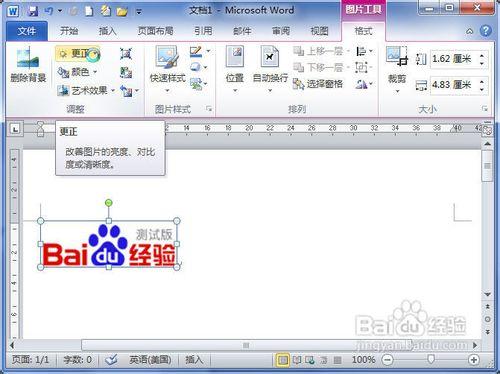Expand the Picture Border dropdown arrow
Screen dimensions: 500x374
click(208, 51)
